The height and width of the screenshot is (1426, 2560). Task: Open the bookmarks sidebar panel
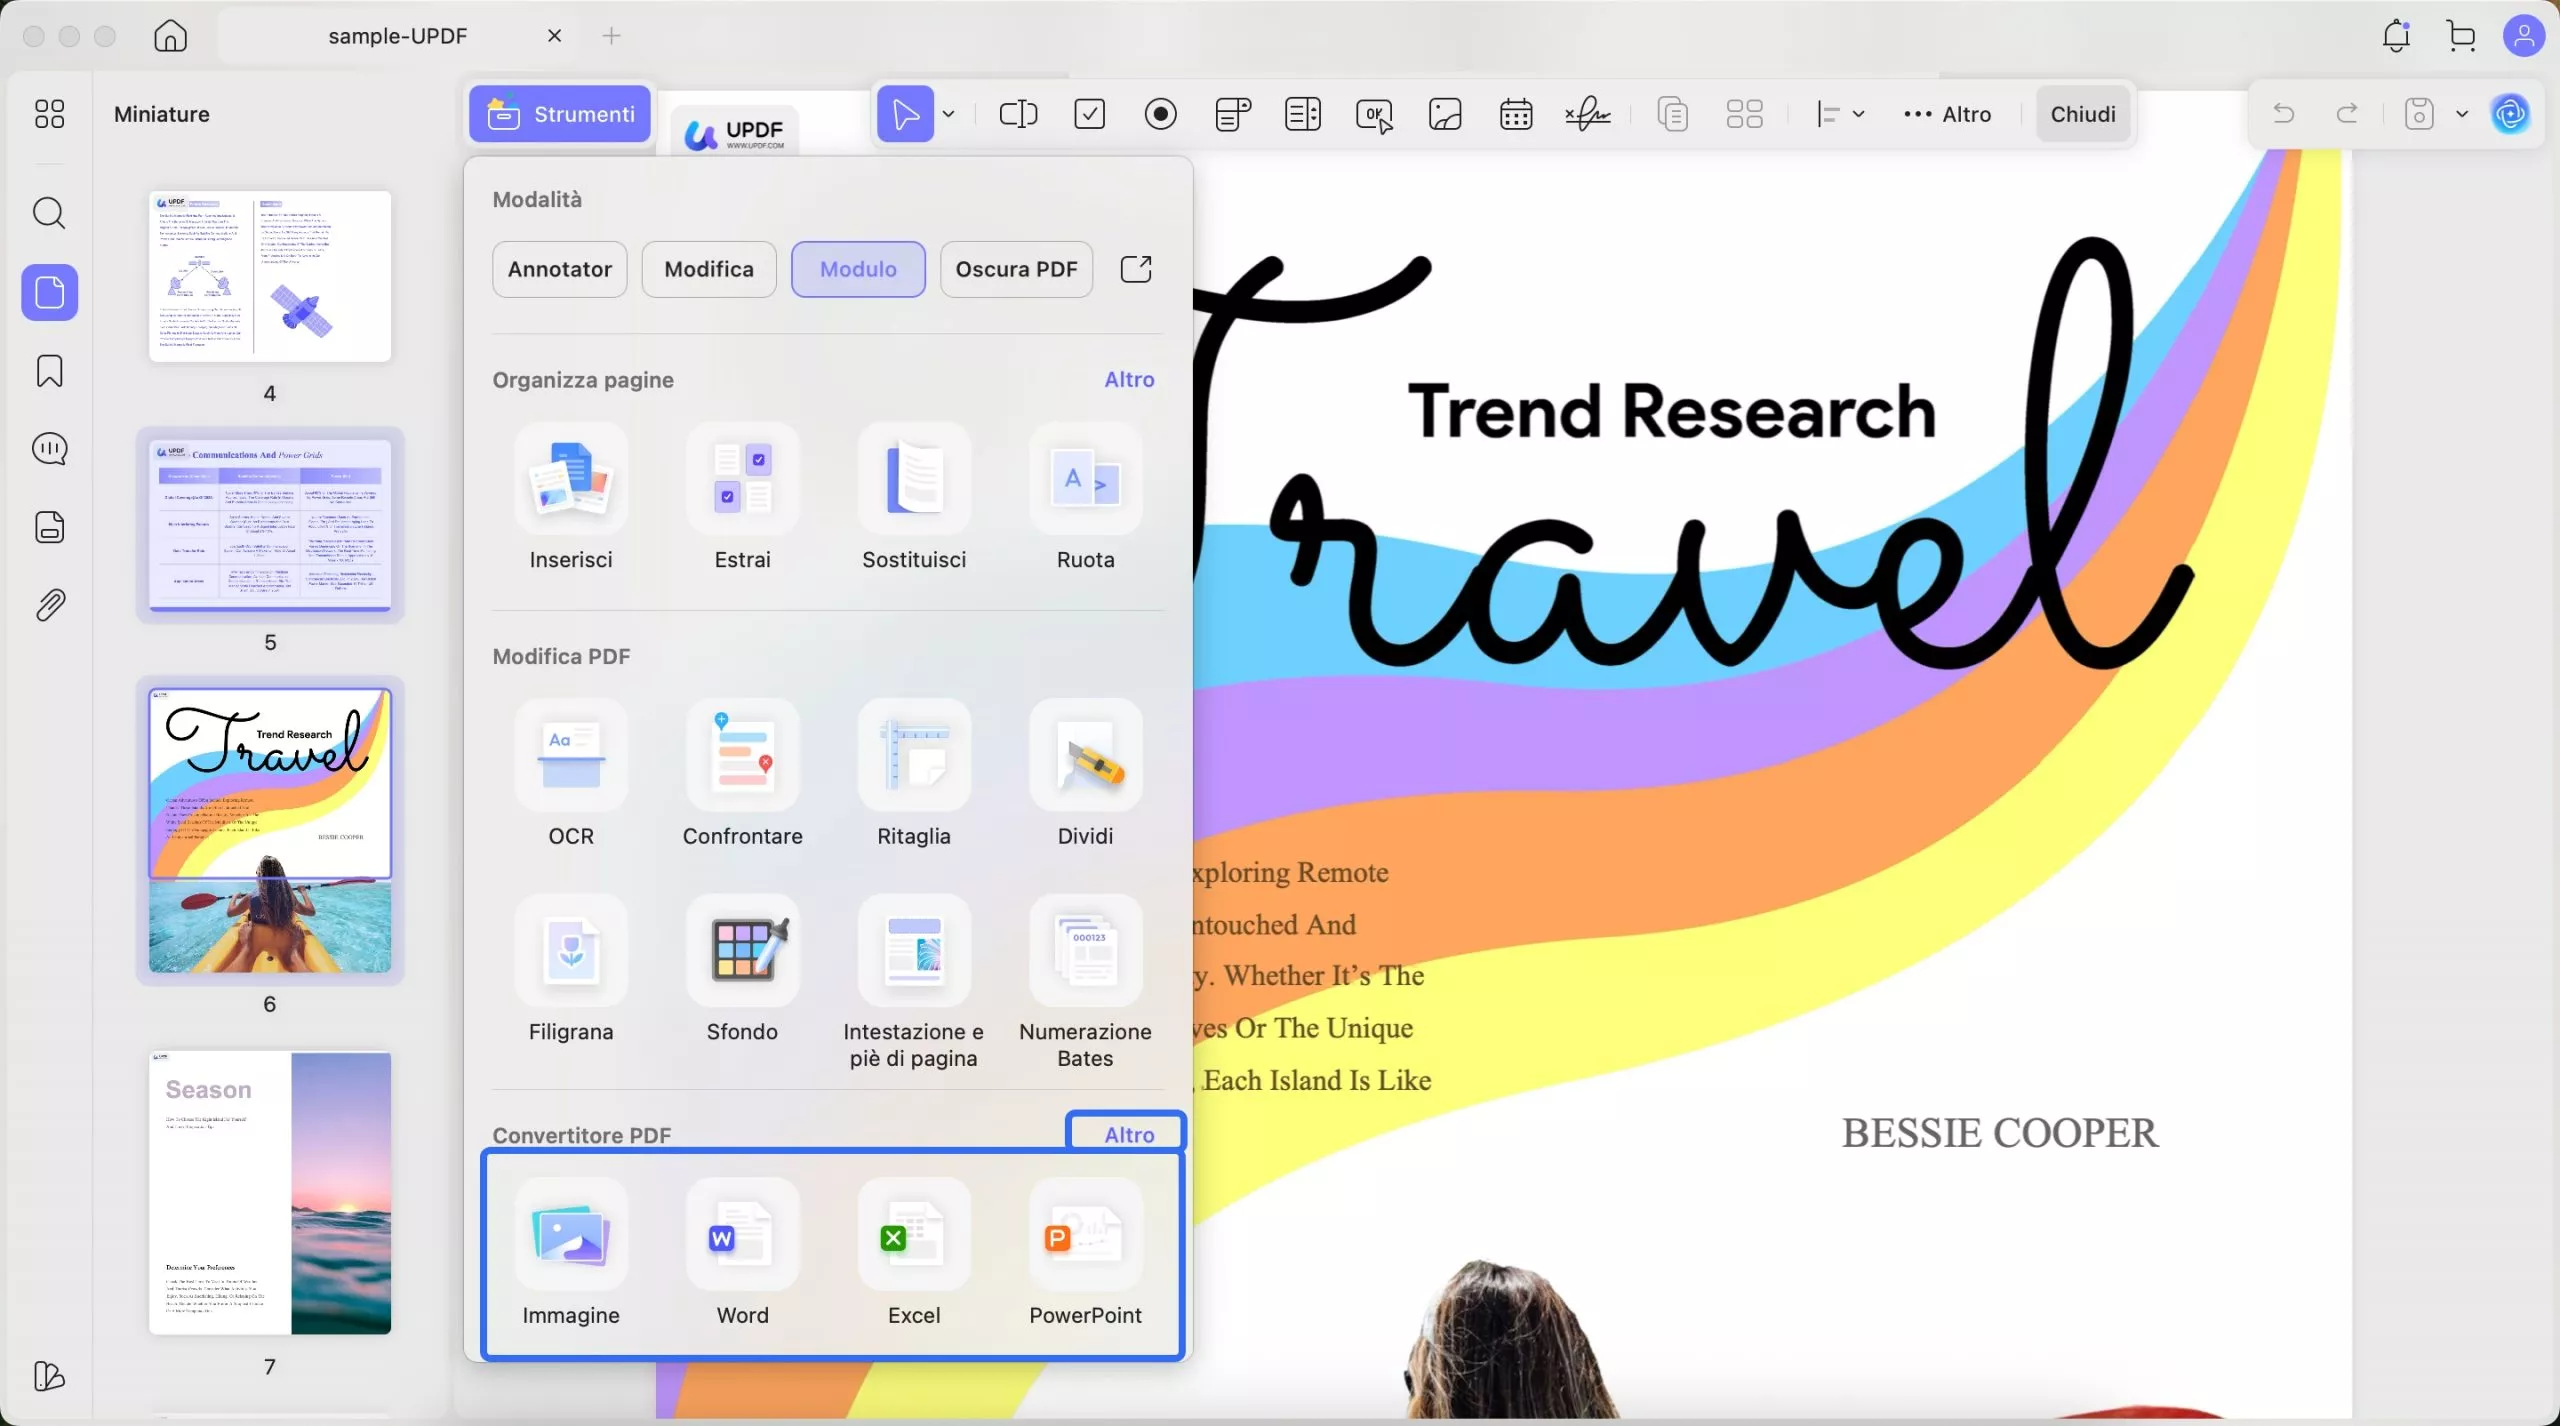coord(49,371)
